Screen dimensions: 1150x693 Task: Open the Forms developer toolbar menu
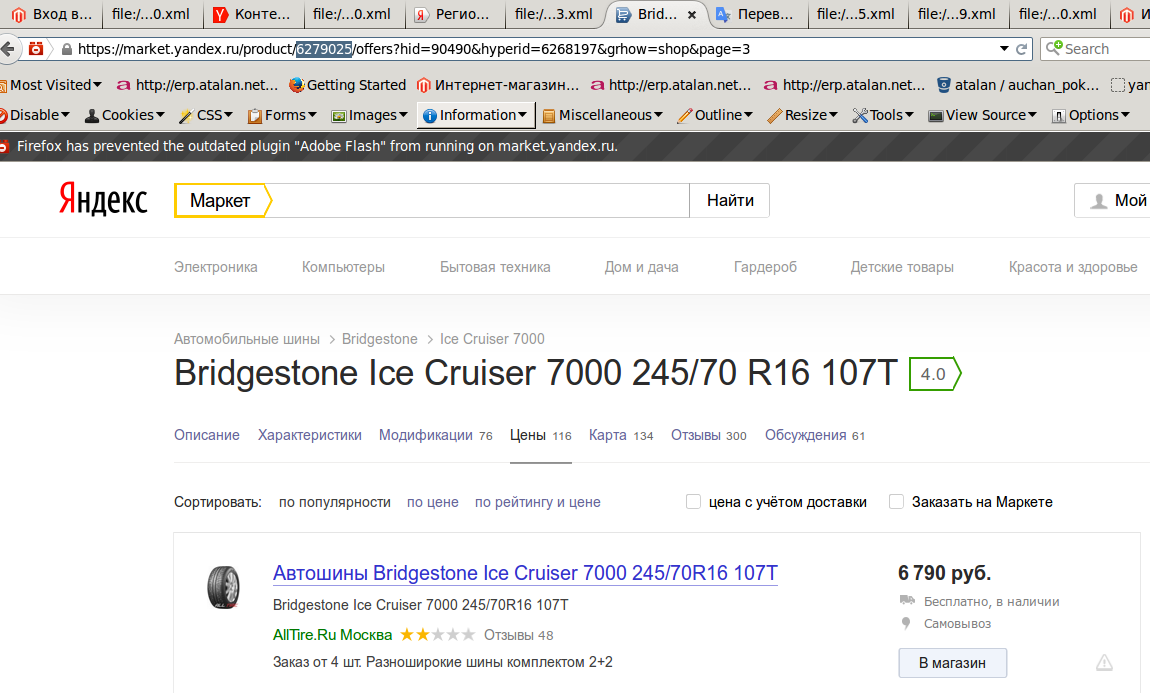pos(282,115)
